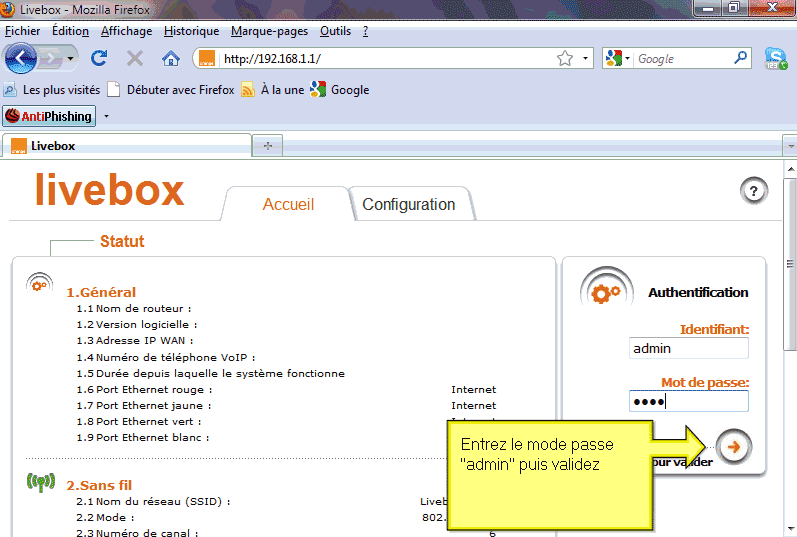Close the Firefox window
The height and width of the screenshot is (537, 797).
(772, 8)
